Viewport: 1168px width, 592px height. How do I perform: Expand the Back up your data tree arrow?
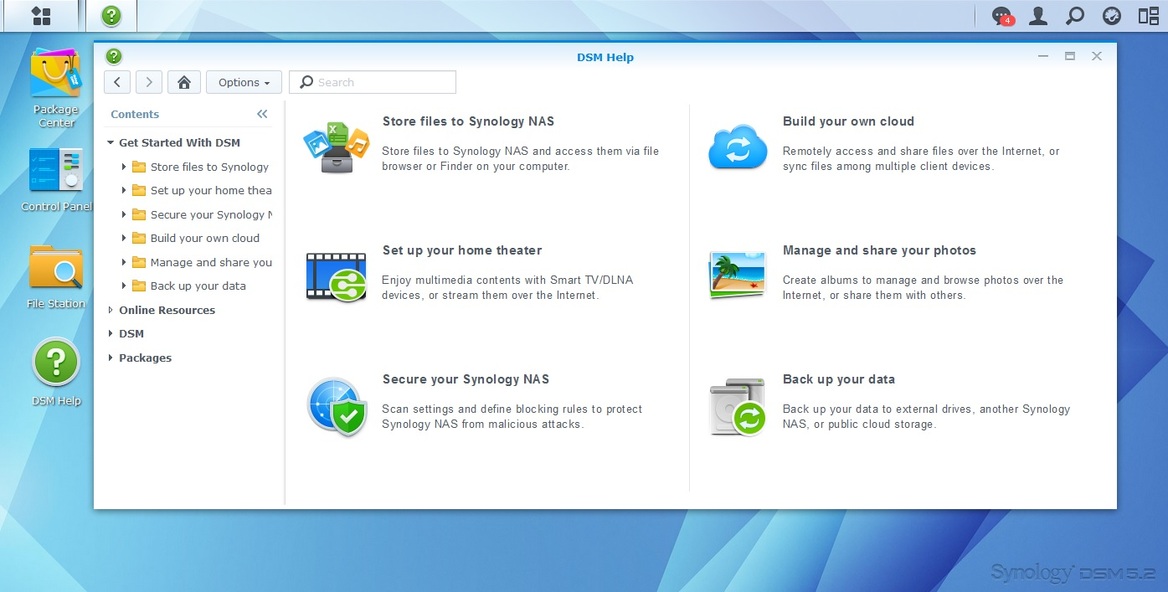(x=124, y=286)
